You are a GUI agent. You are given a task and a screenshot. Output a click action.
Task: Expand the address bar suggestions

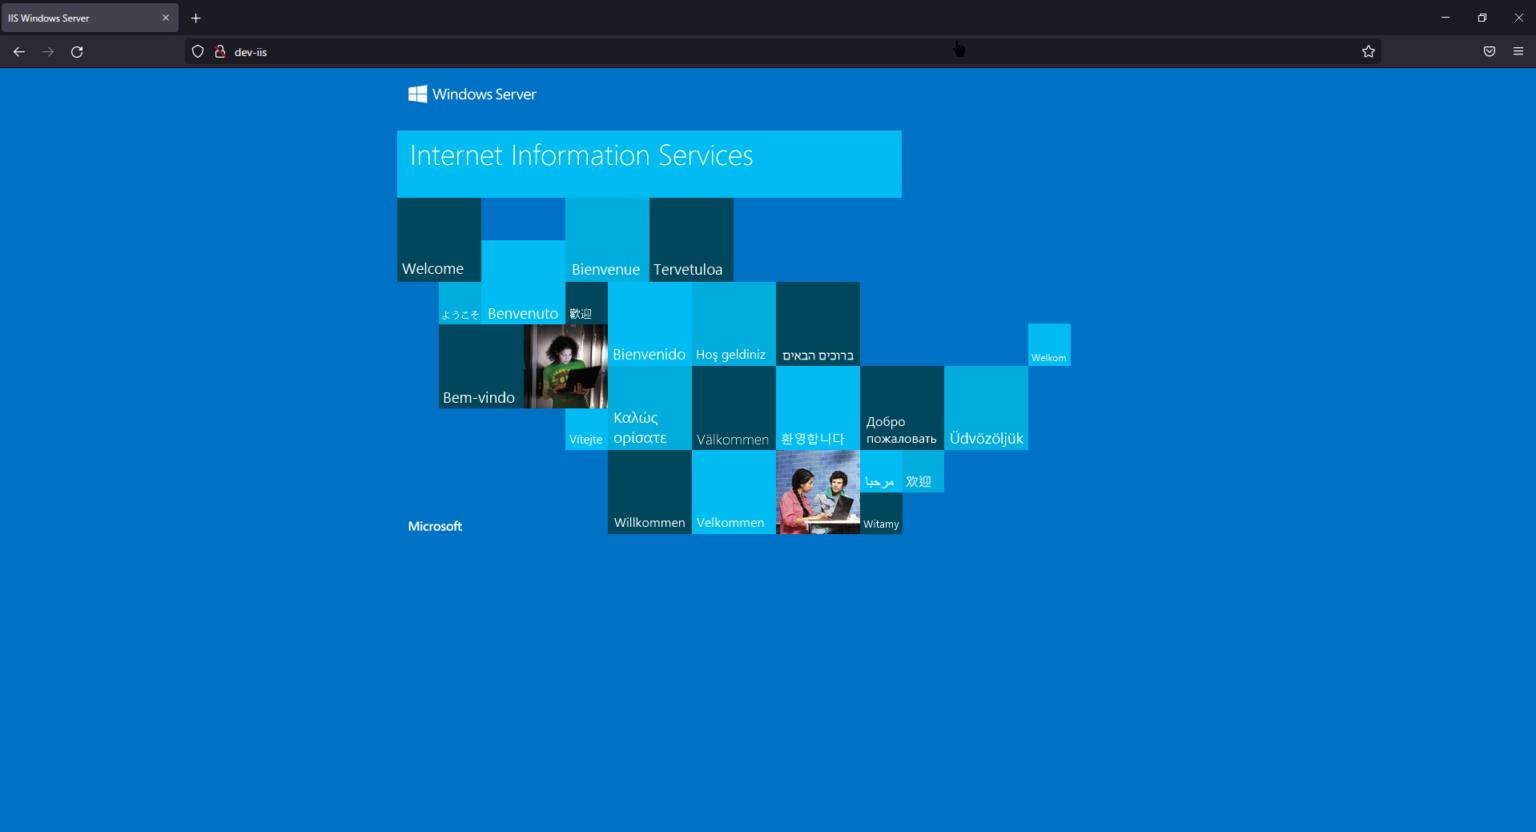click(x=700, y=51)
